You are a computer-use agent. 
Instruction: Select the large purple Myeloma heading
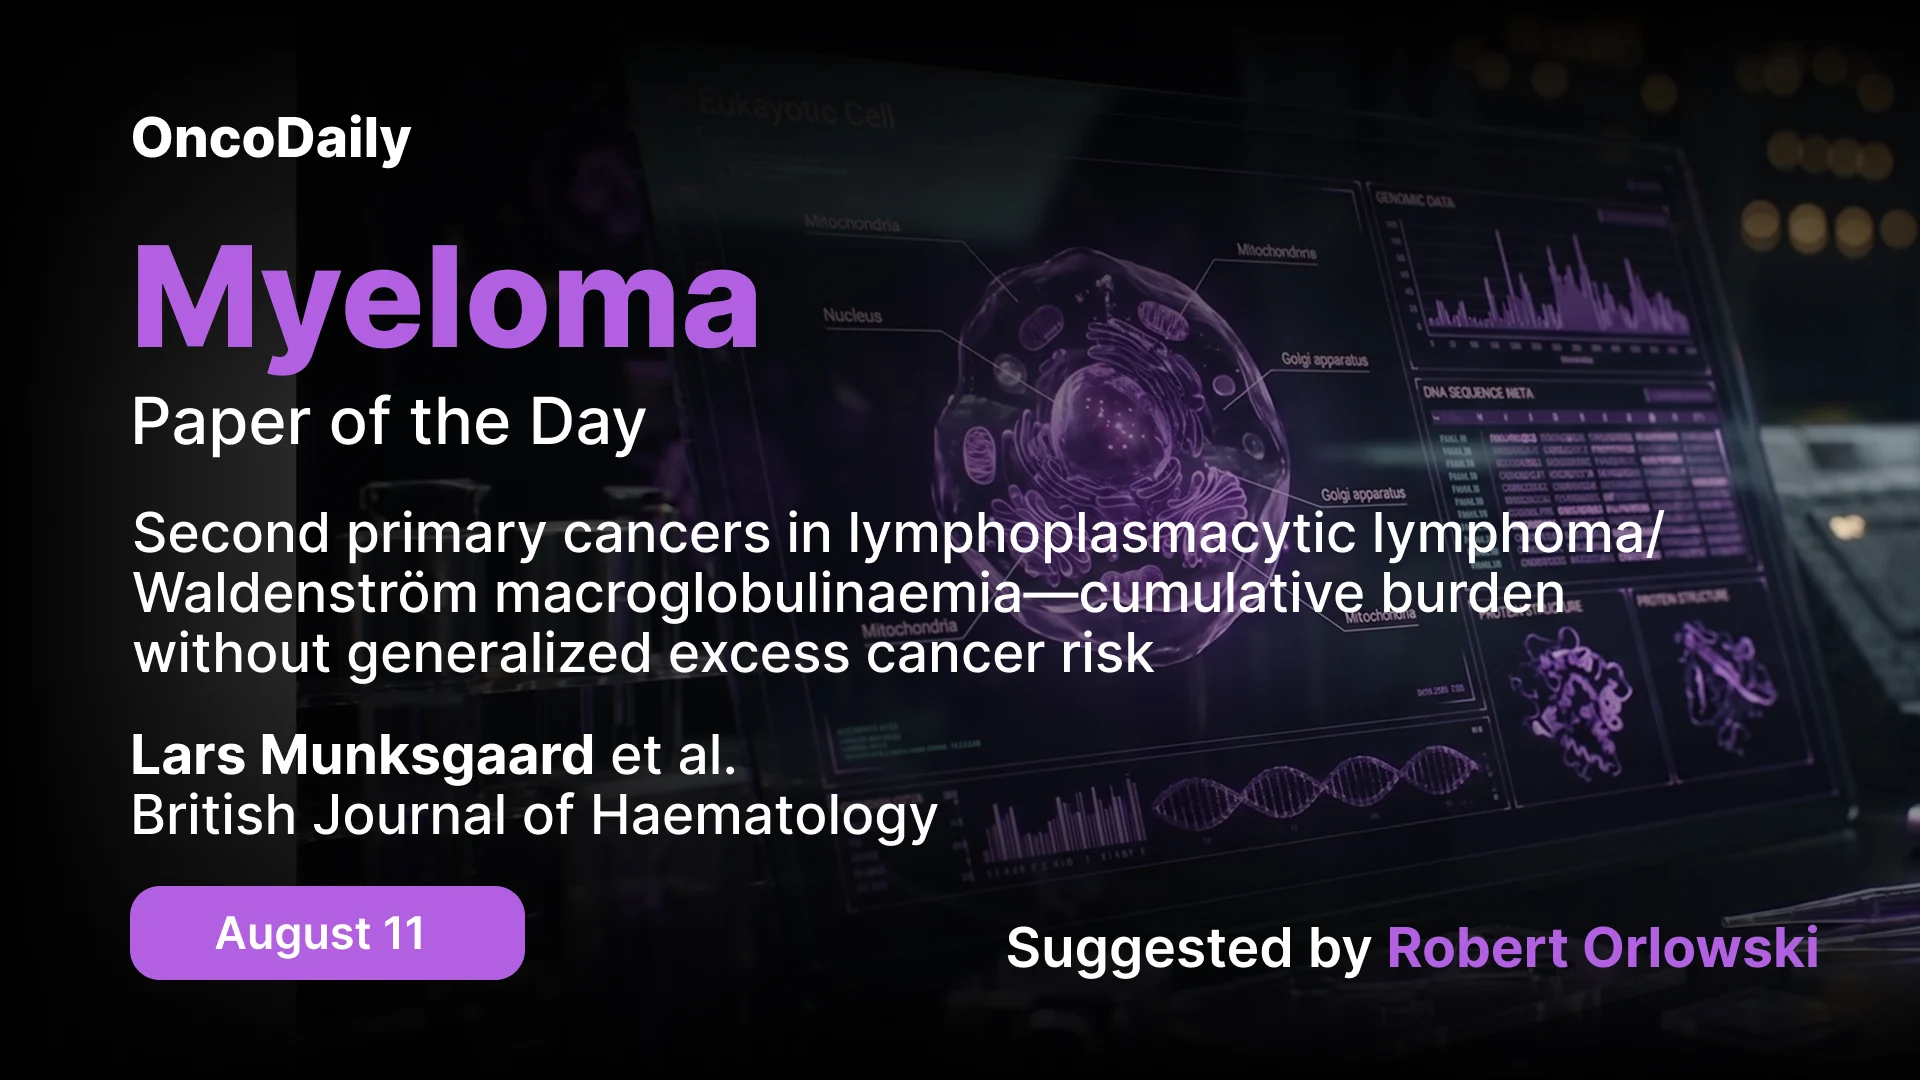tap(446, 301)
